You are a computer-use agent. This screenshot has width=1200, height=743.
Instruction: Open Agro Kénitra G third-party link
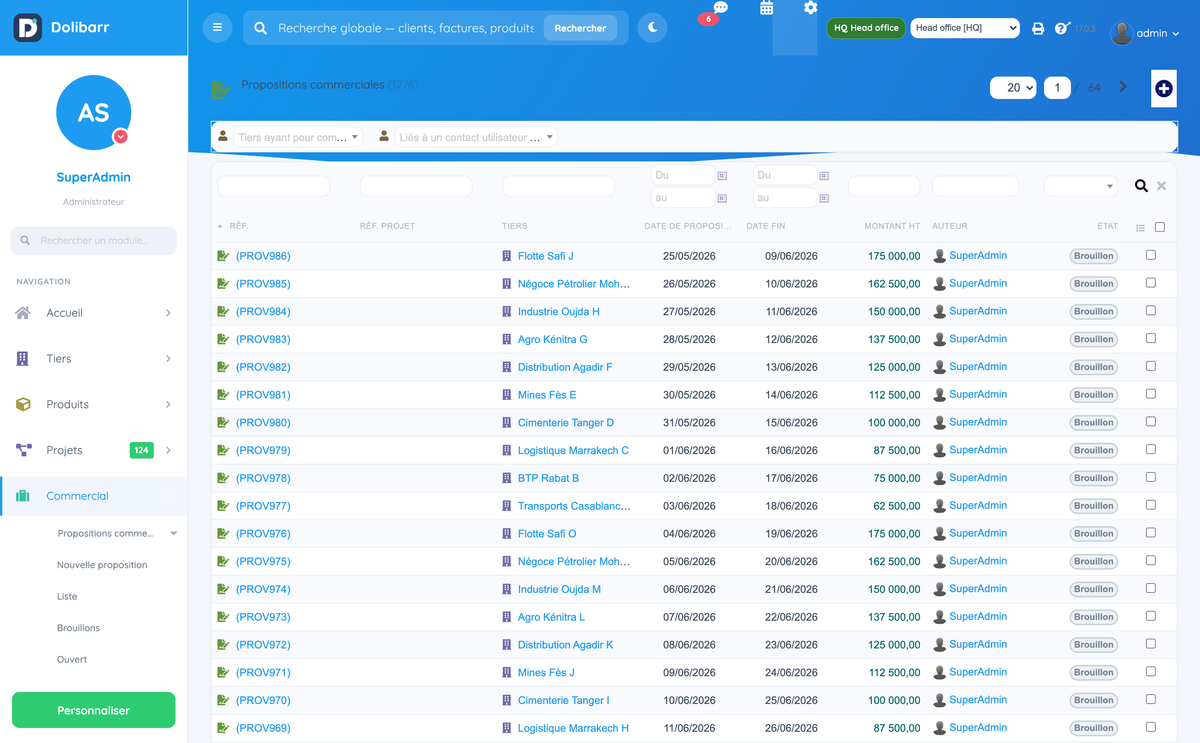[552, 339]
